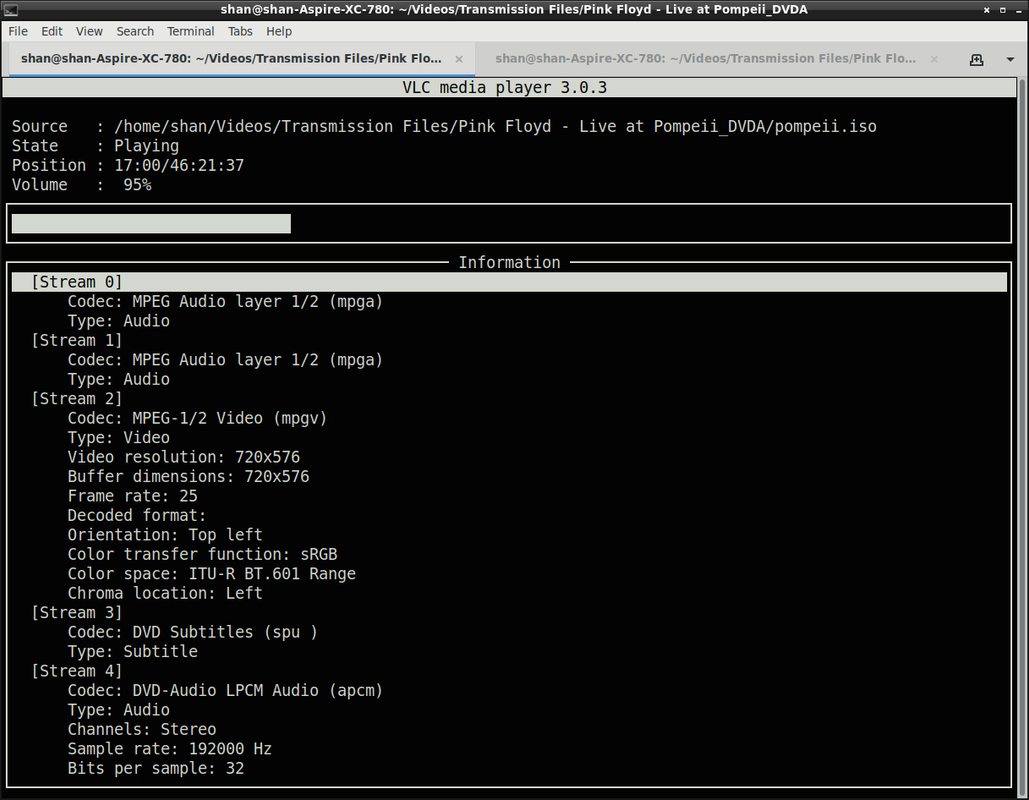Click Video resolution: 720x576 line

point(184,457)
